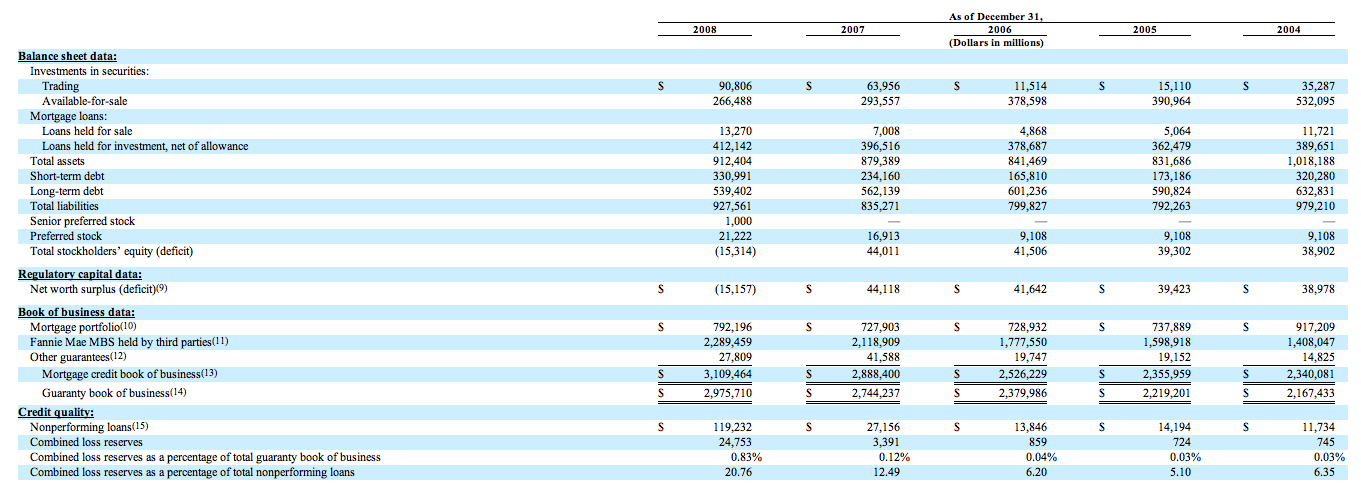Image resolution: width=1361 pixels, height=492 pixels.
Task: Click 'Book of business data:' heading
Action: coord(77,312)
